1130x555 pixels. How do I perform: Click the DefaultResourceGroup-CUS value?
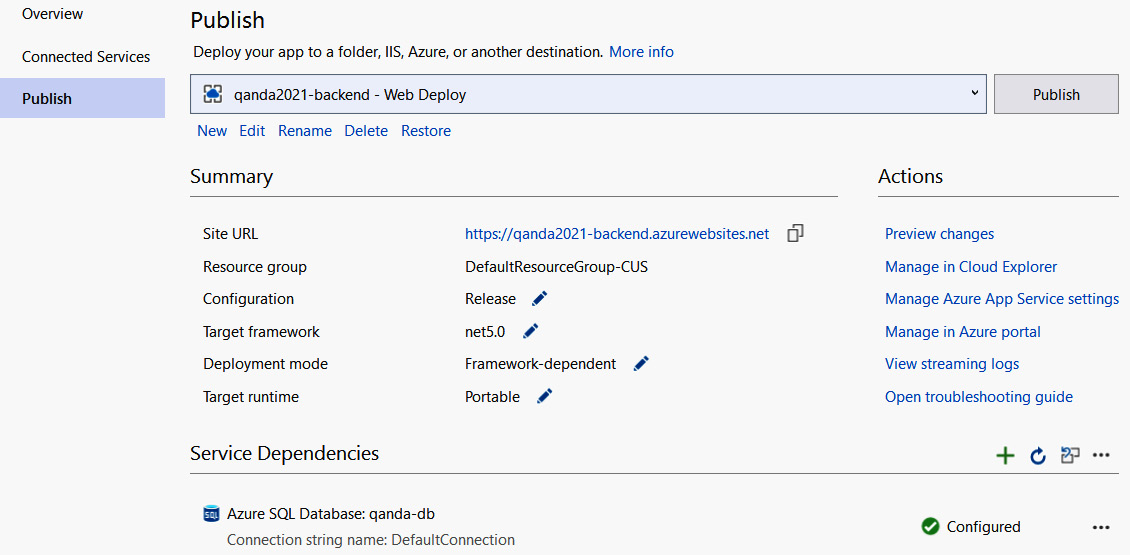[x=556, y=267]
